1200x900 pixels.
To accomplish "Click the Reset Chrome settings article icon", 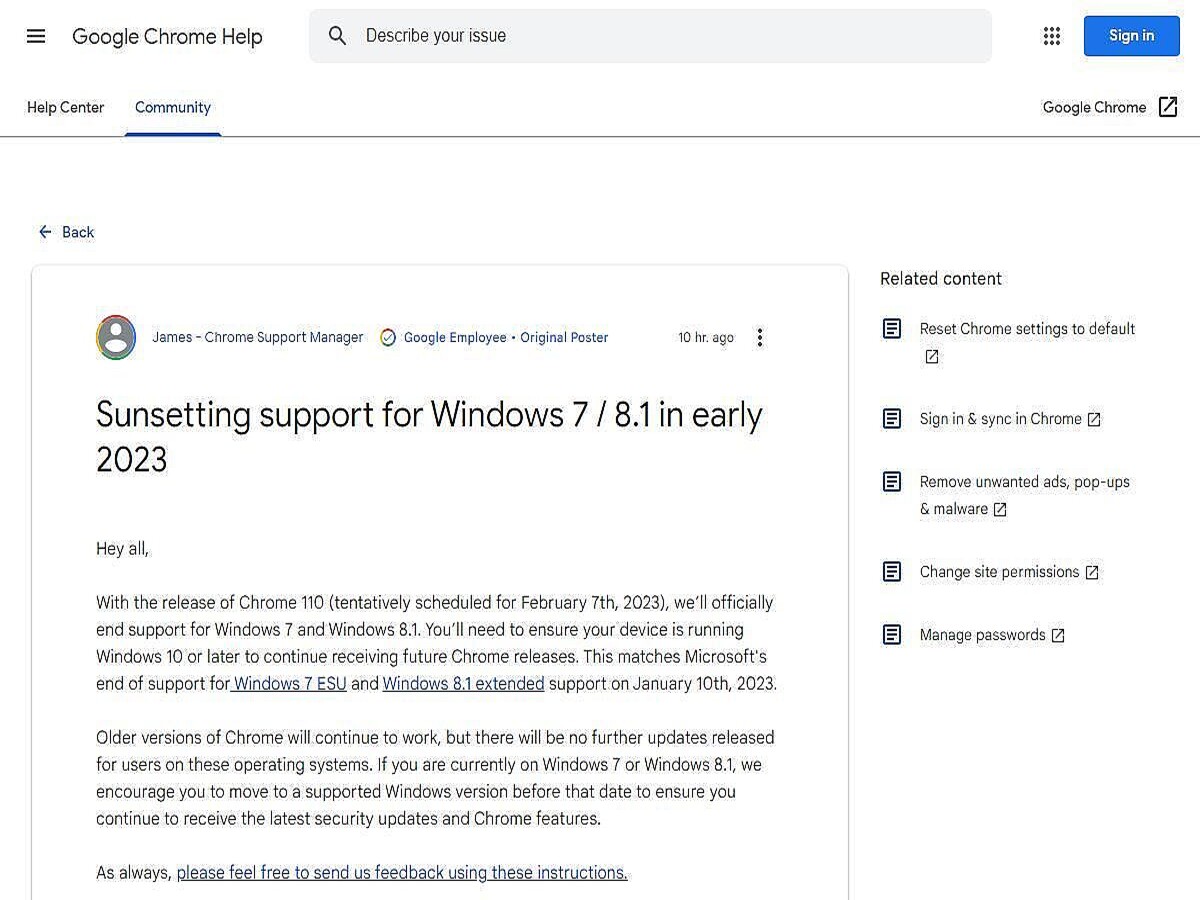I will [892, 329].
